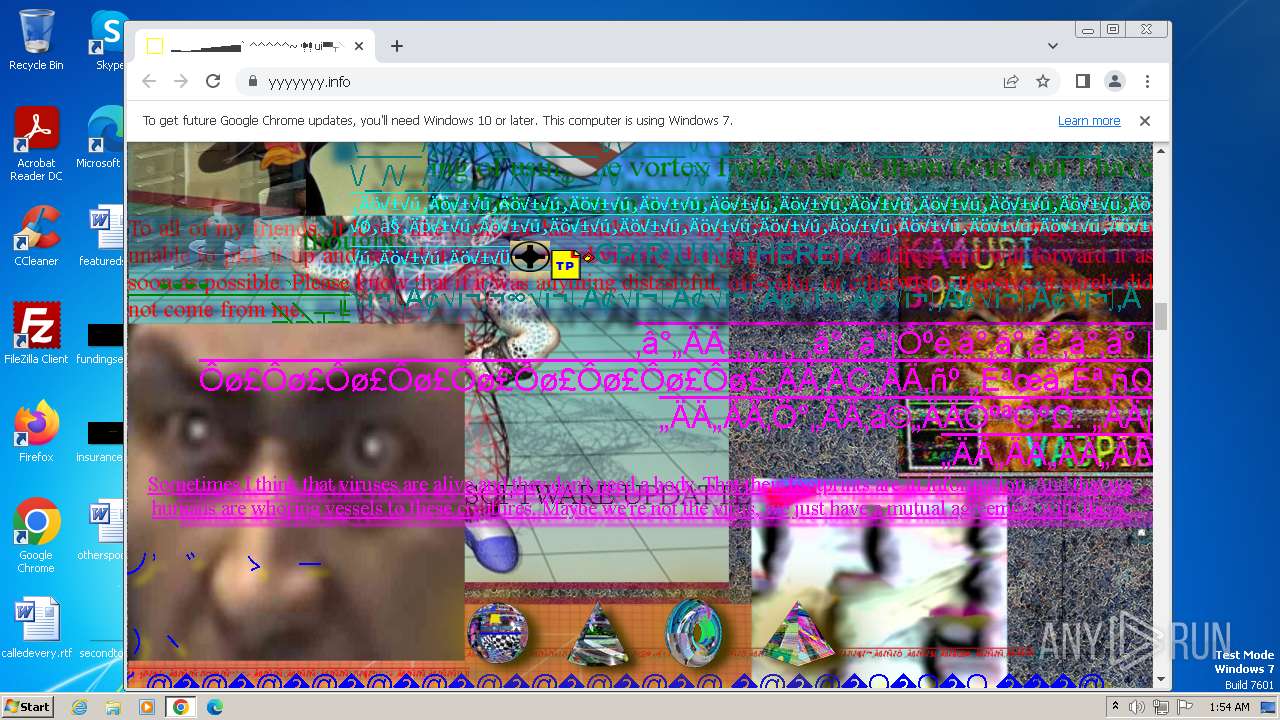Open Windows Media Player from taskbar
This screenshot has width=1280, height=720.
click(x=147, y=707)
